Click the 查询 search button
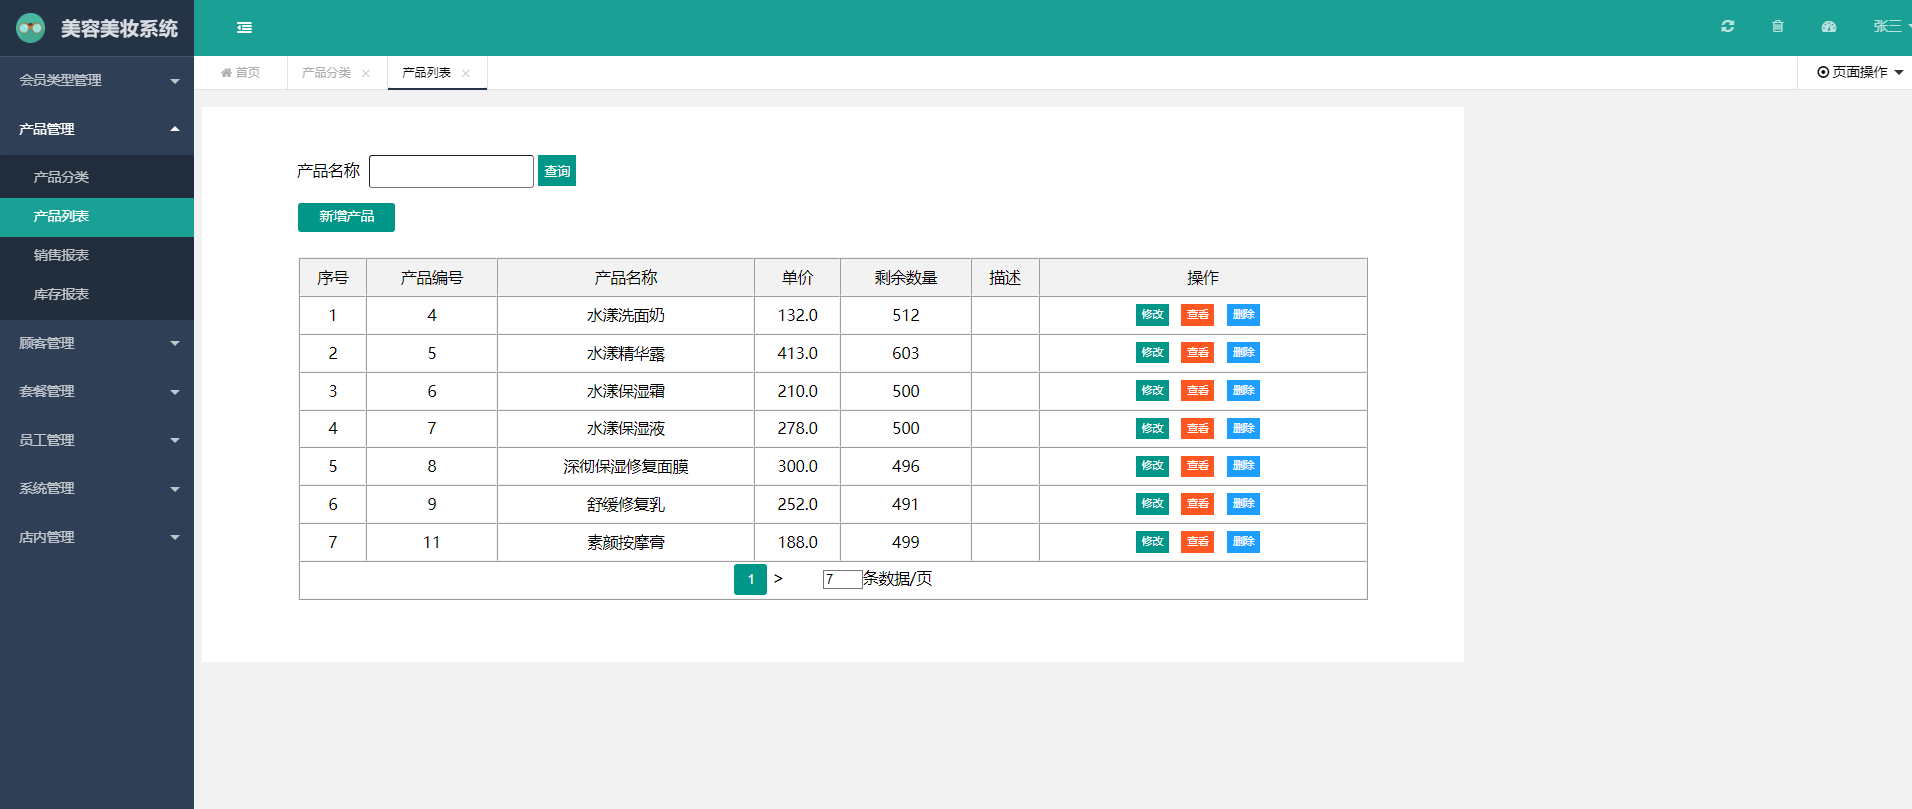 tap(557, 171)
